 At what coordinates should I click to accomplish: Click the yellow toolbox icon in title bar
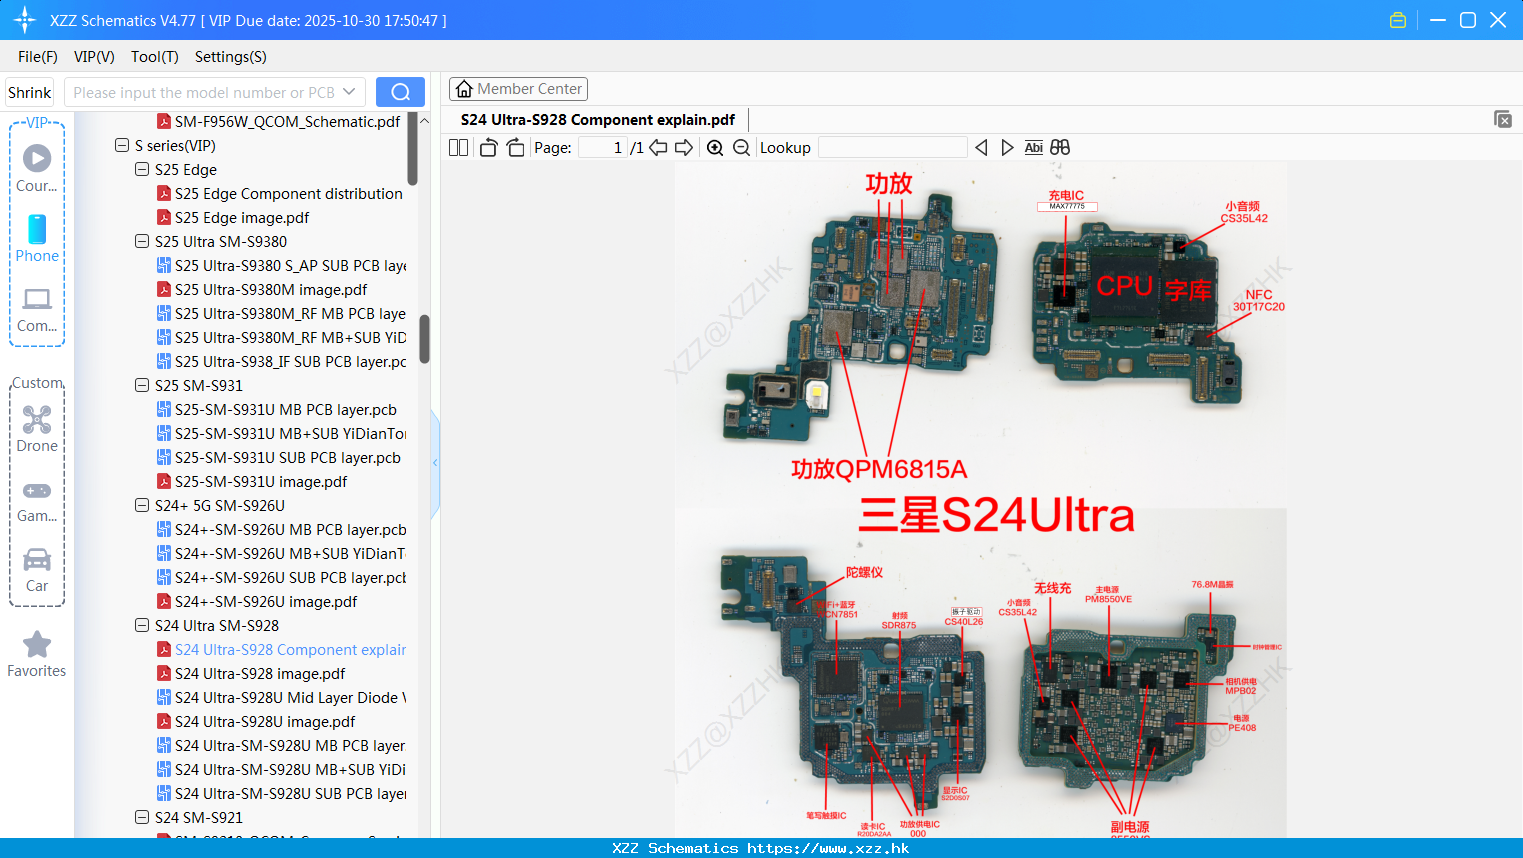tap(1398, 20)
